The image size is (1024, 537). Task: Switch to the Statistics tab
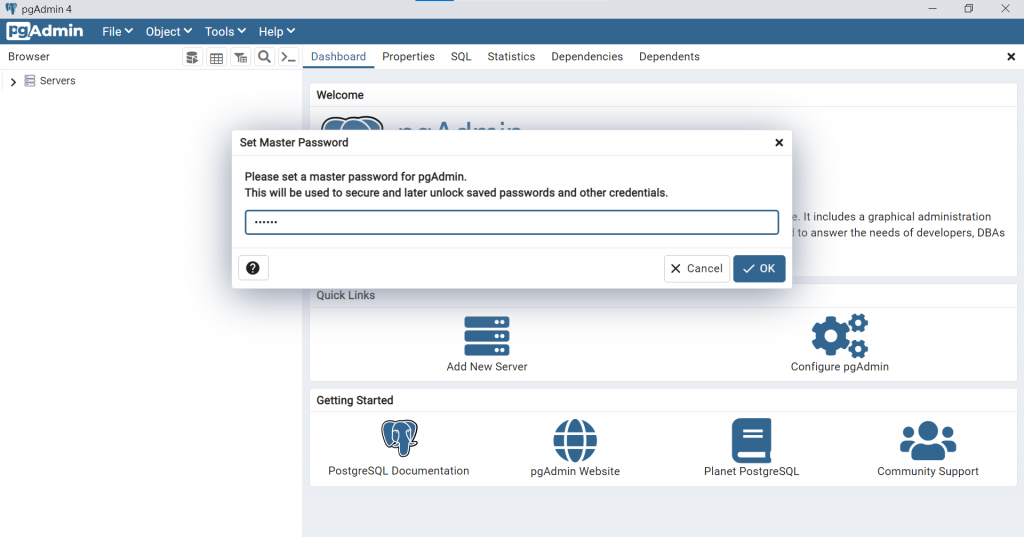pos(511,57)
